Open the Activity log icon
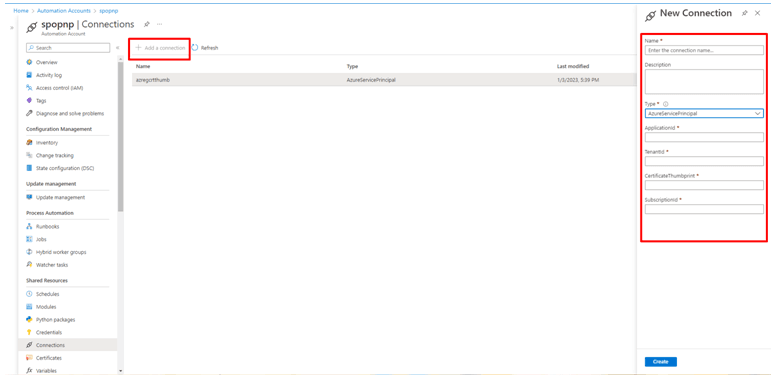This screenshot has height=380, width=777. pyautogui.click(x=29, y=75)
